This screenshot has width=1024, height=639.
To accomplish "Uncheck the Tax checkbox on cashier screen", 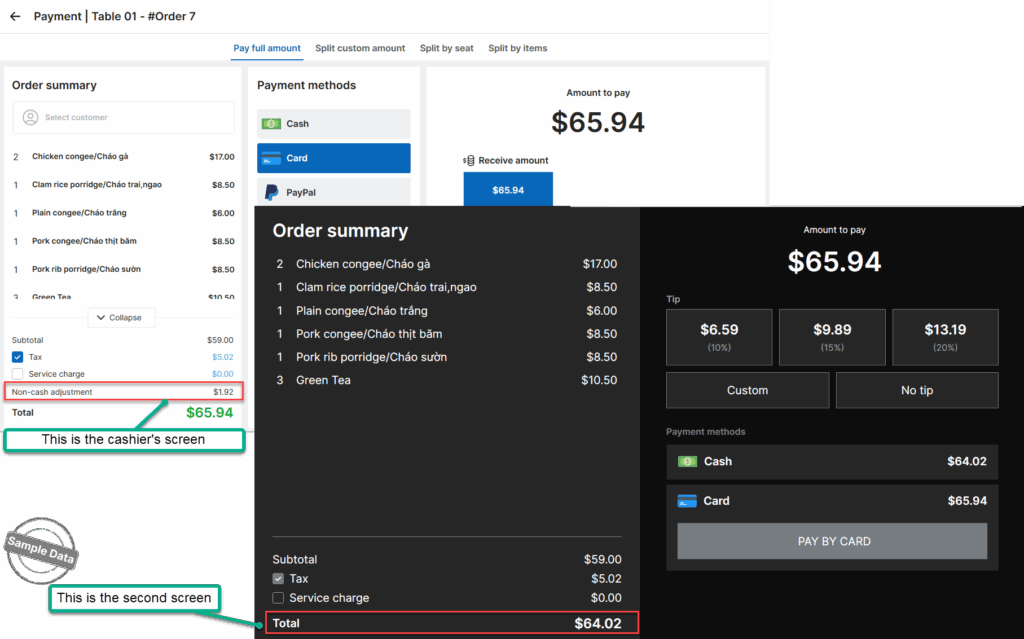I will (18, 357).
